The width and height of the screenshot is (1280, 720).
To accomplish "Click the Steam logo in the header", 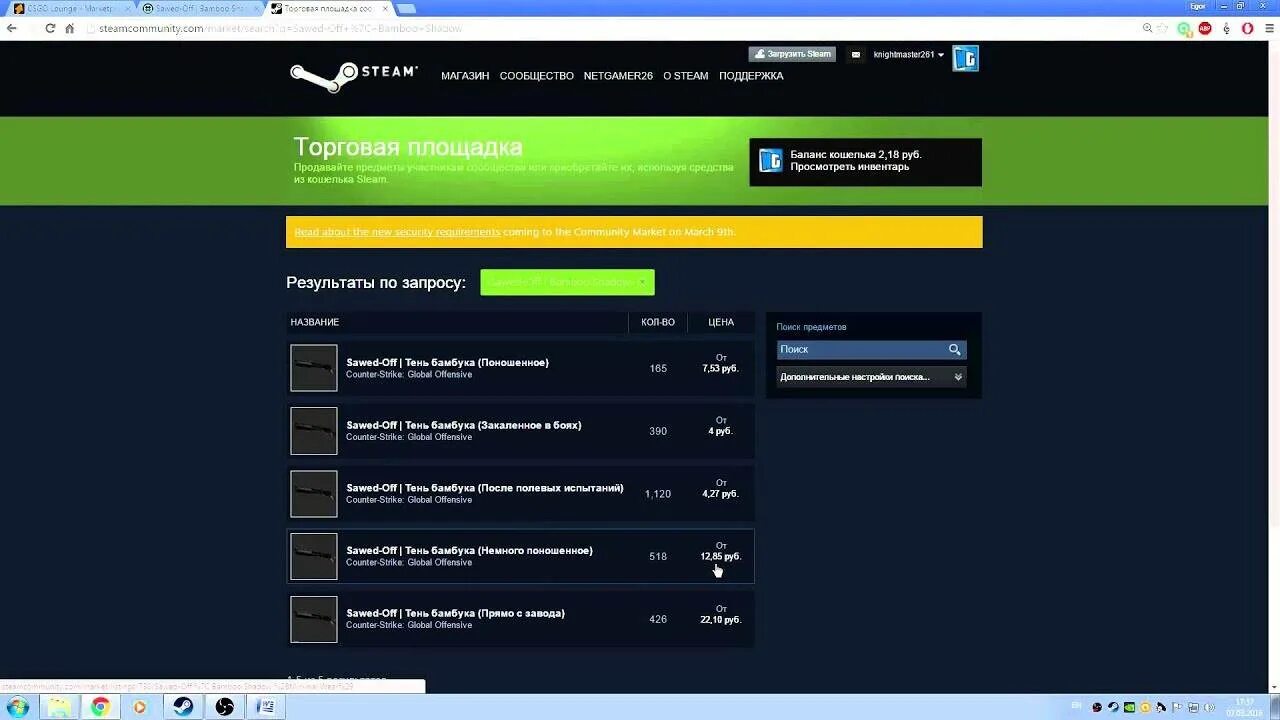I will coord(353,76).
